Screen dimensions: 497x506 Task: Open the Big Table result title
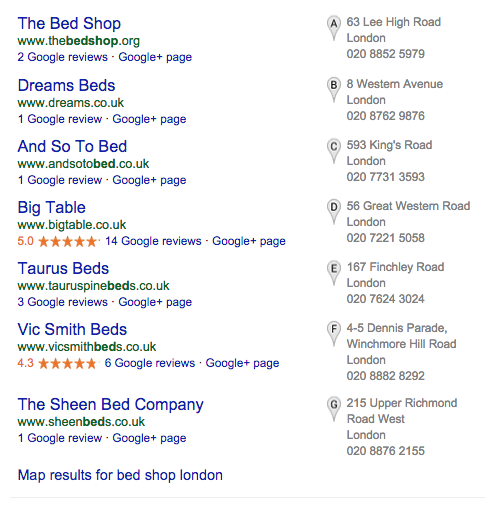(52, 208)
